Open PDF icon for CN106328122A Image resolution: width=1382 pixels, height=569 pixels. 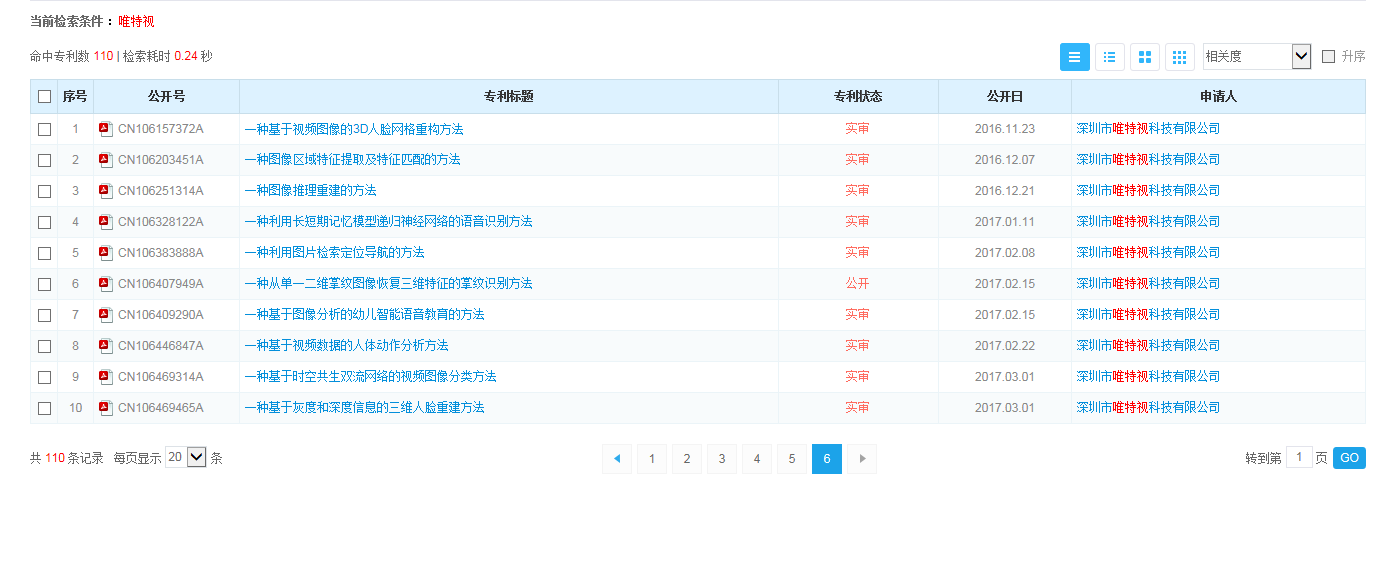point(105,222)
